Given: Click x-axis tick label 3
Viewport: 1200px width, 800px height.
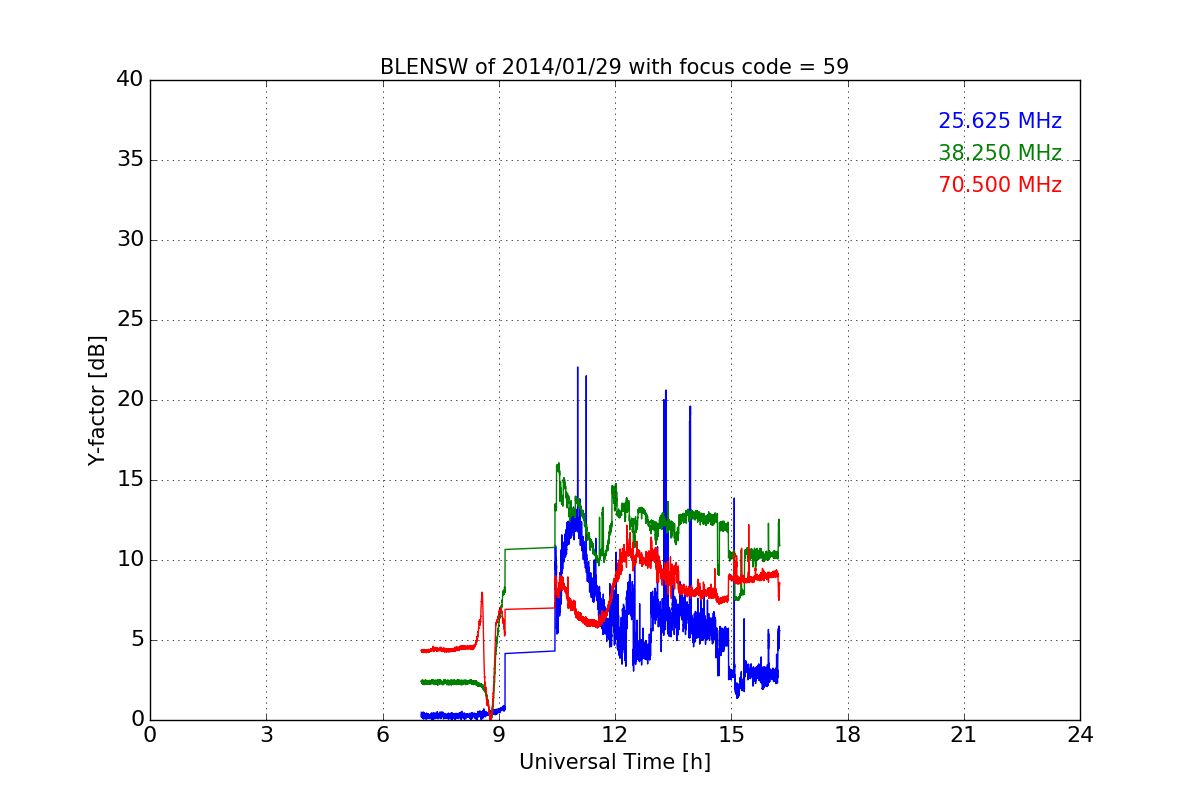Looking at the screenshot, I should tap(266, 734).
